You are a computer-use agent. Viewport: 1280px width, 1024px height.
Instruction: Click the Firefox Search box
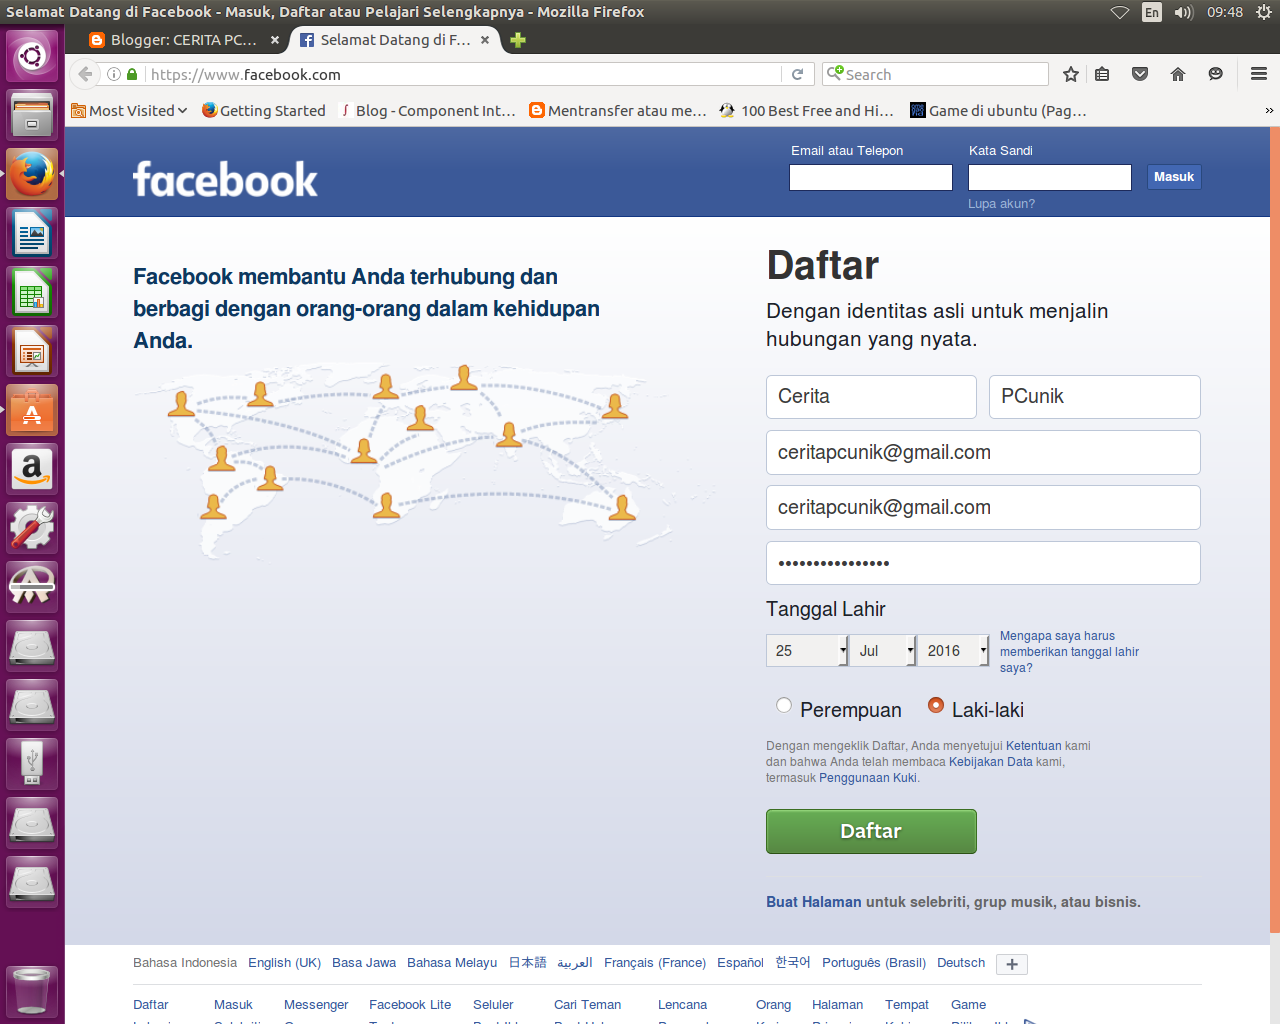pos(935,74)
